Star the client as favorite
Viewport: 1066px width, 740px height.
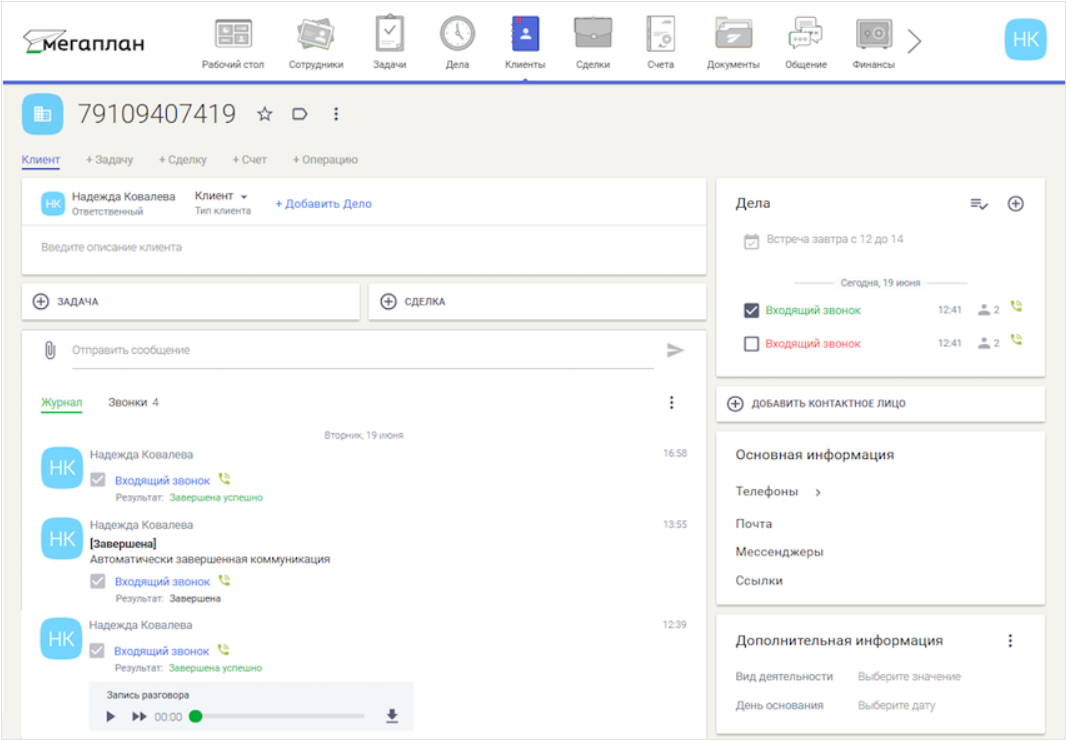click(265, 114)
